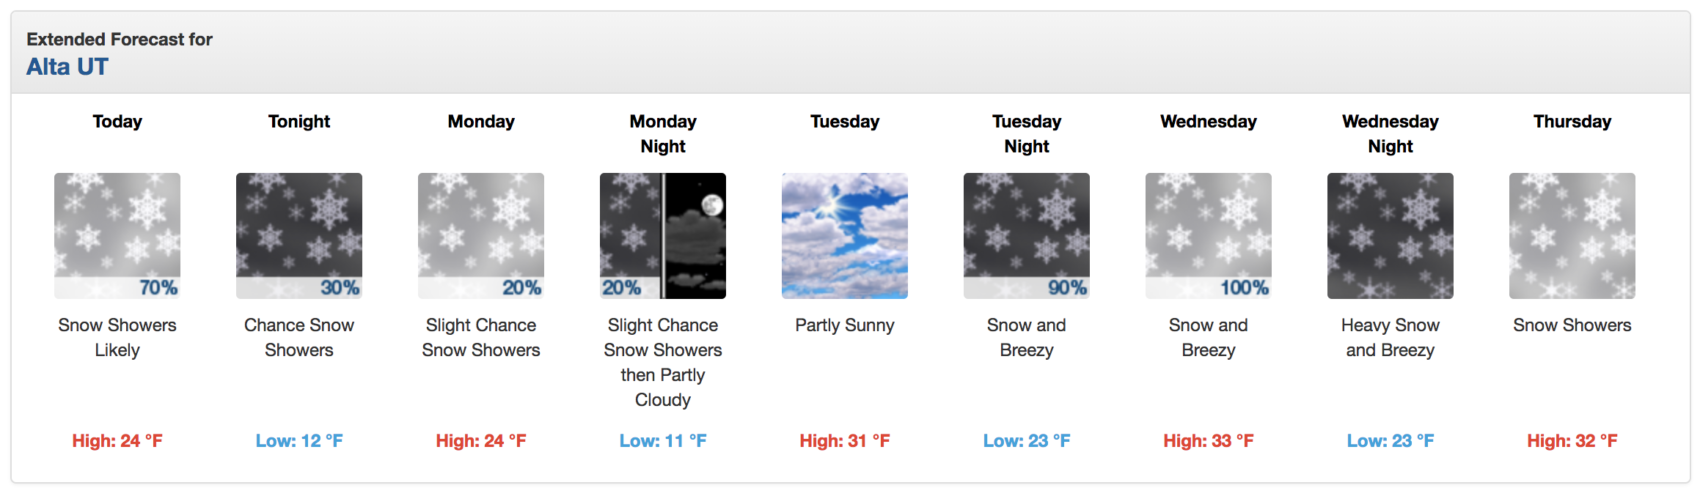Select Thursday's snow showers icon
The height and width of the screenshot is (488, 1700).
(x=1572, y=236)
